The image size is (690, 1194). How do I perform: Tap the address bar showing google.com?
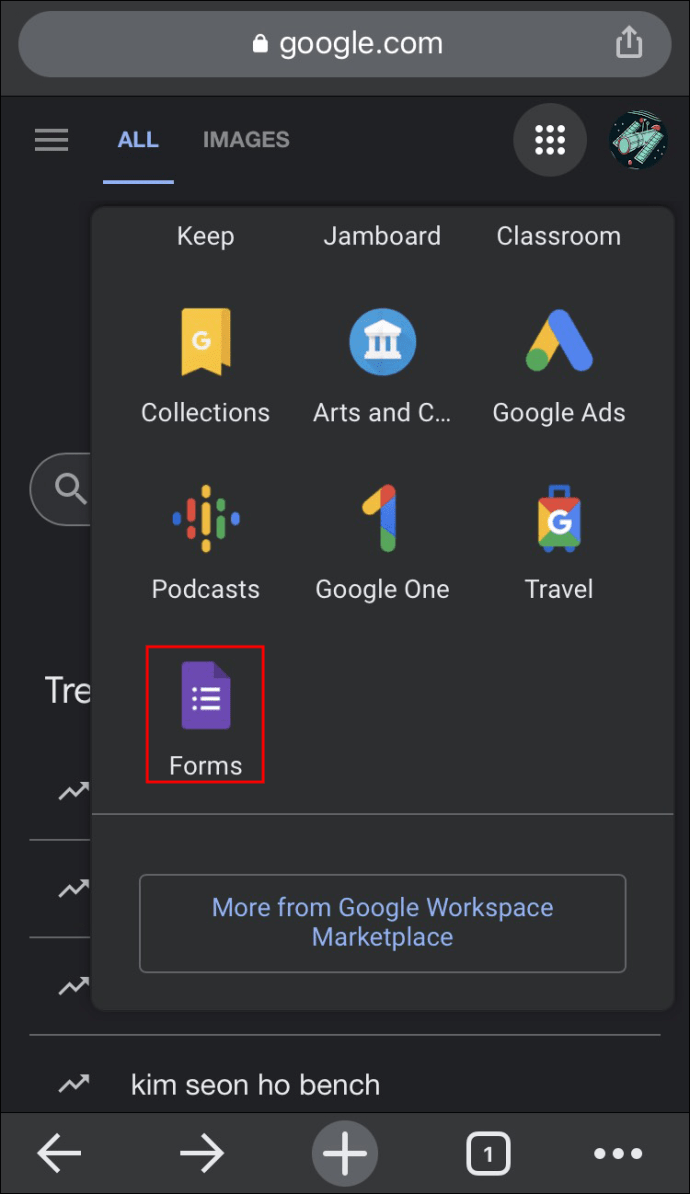tap(345, 43)
